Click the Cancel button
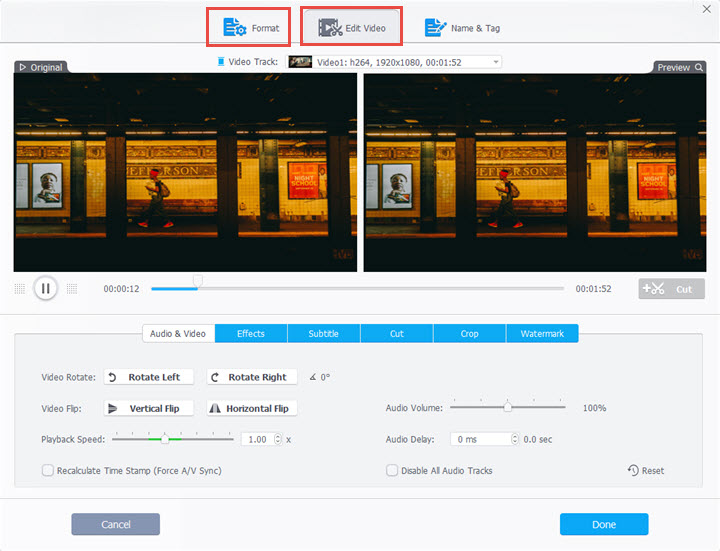The height and width of the screenshot is (551, 720). tap(116, 524)
